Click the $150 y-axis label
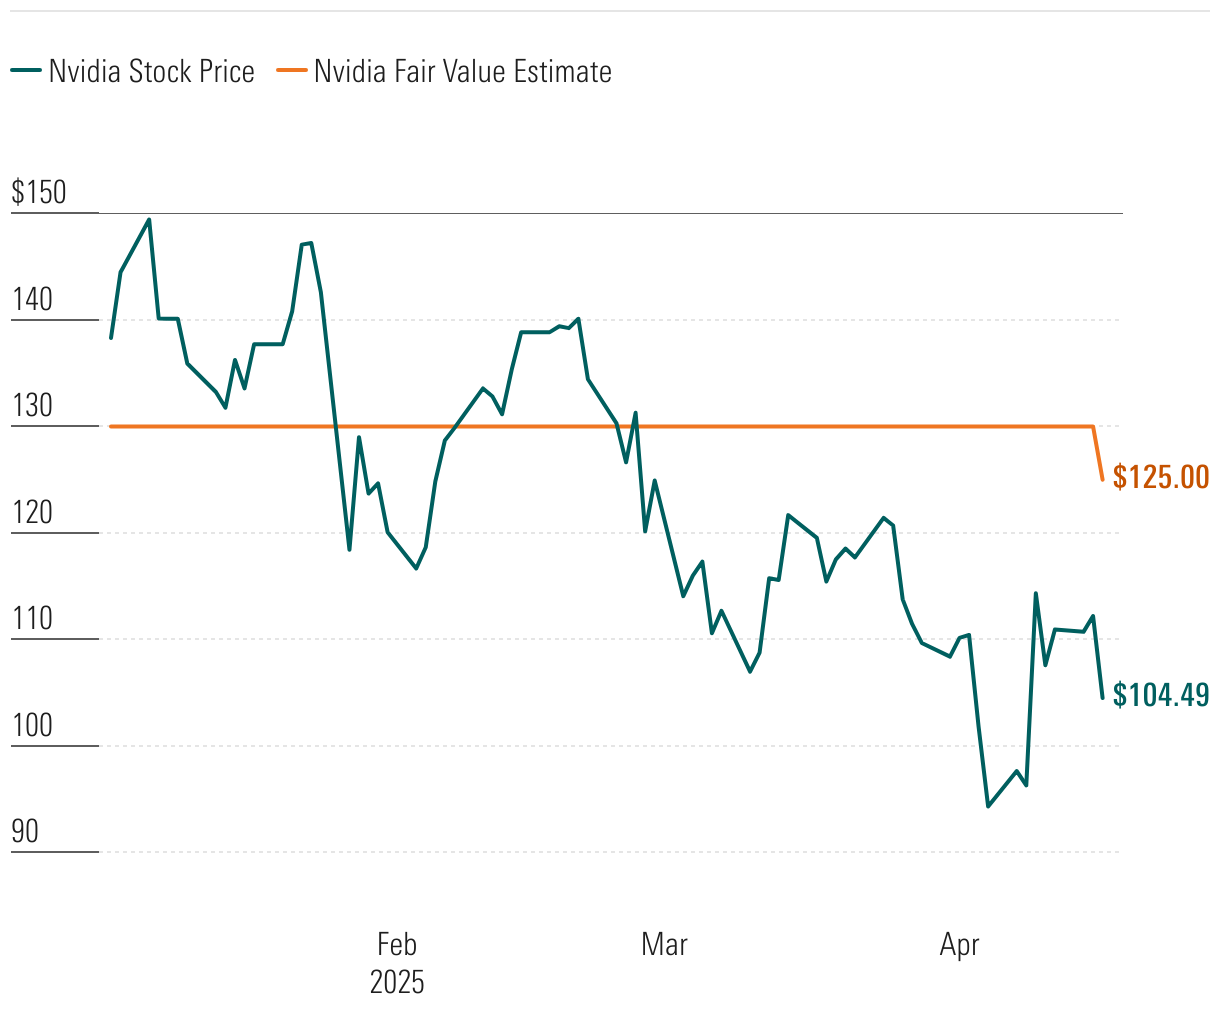Screen dimensions: 1220x1014 pos(39,192)
